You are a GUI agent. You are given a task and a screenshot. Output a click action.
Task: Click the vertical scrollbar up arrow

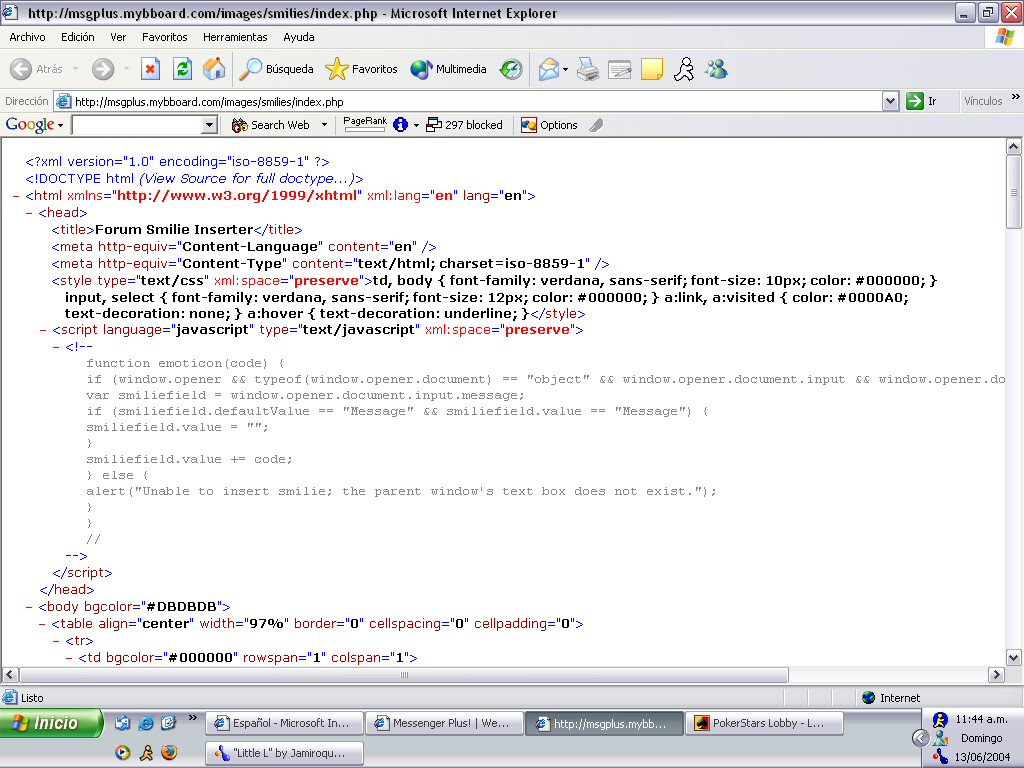(x=1014, y=147)
